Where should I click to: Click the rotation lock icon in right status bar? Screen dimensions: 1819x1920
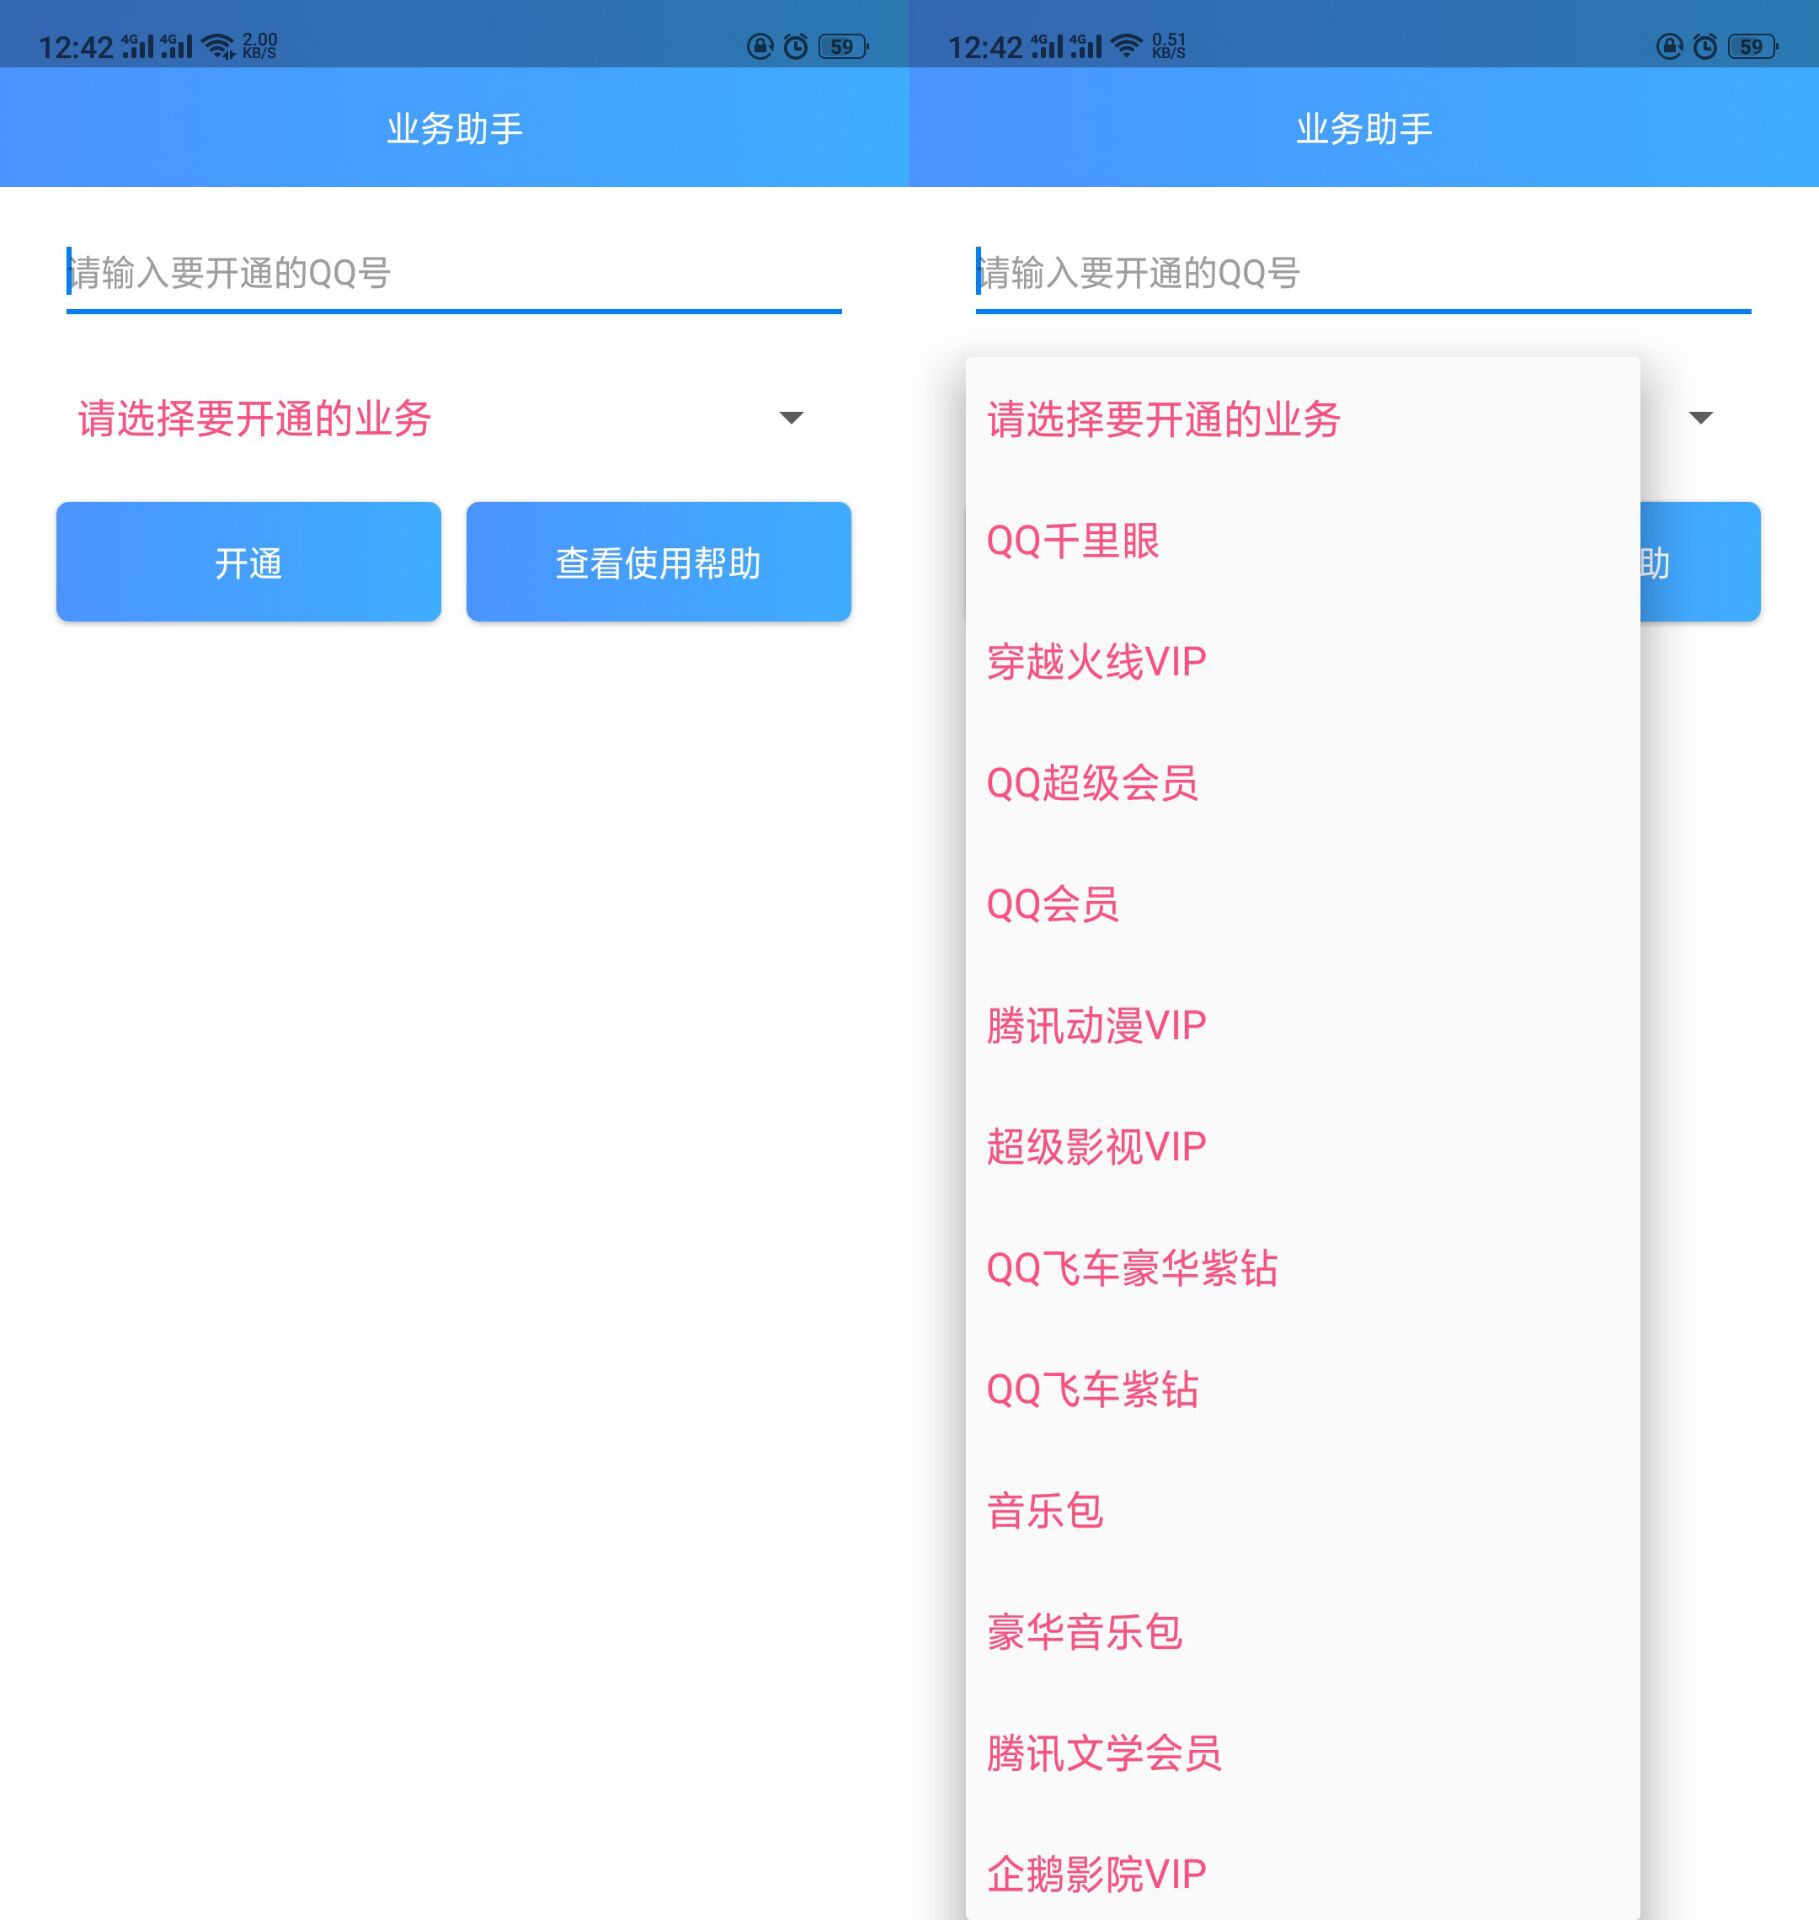1669,46
